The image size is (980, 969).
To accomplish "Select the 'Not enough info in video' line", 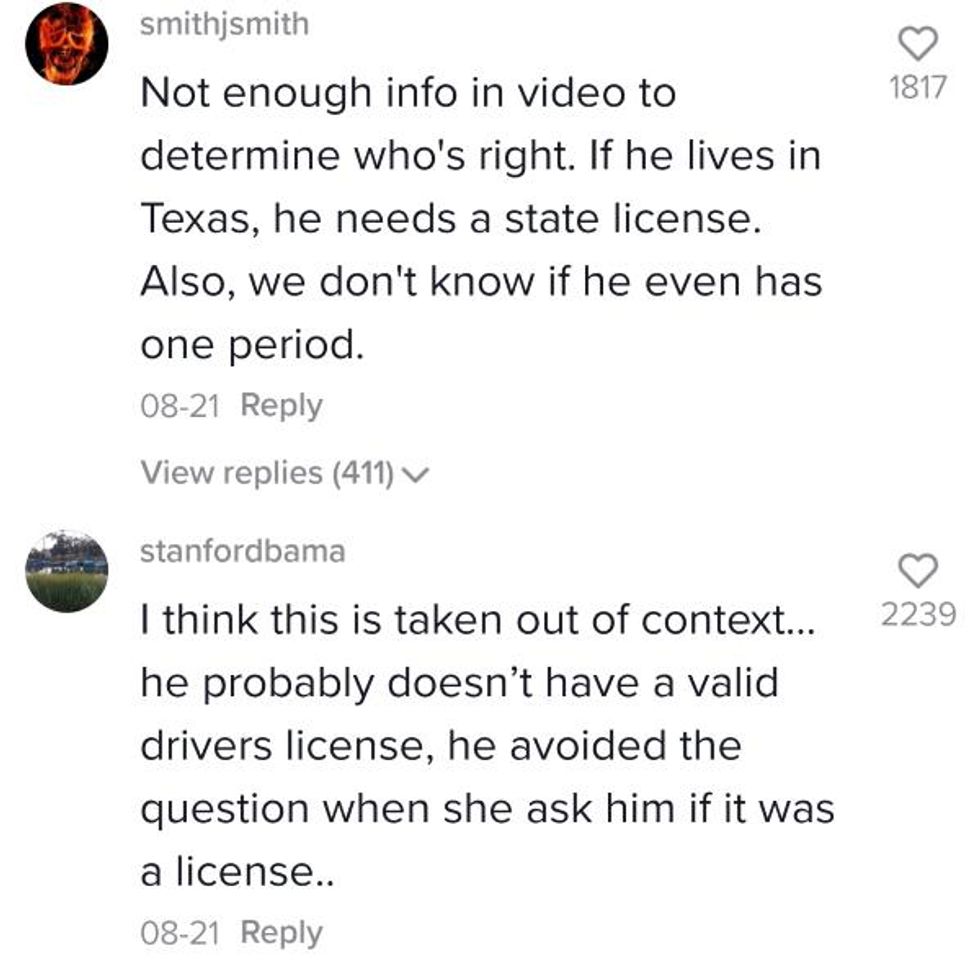I will (x=408, y=94).
